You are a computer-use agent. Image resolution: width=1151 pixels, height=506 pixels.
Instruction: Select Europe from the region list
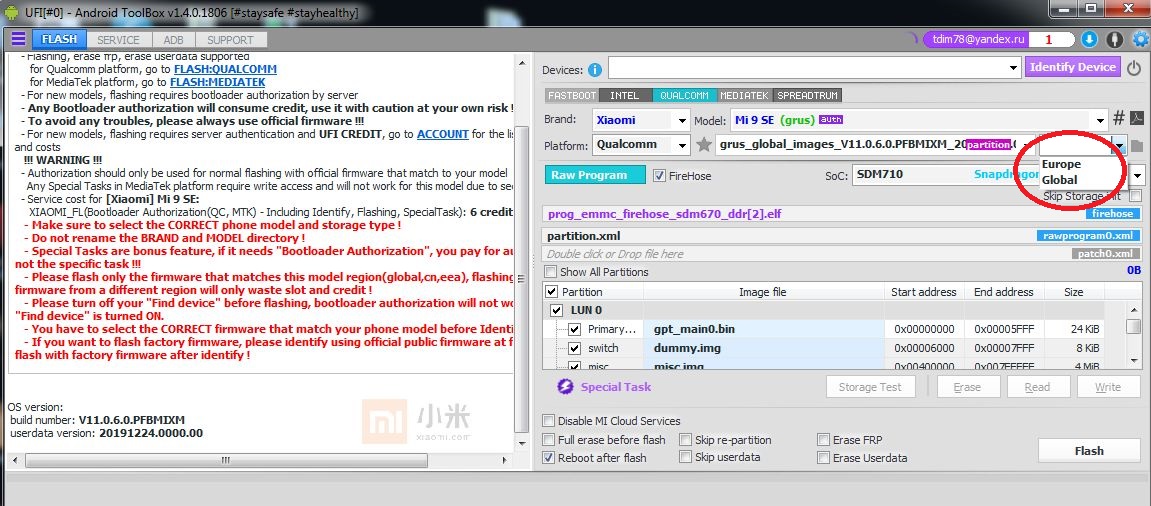(x=1061, y=164)
